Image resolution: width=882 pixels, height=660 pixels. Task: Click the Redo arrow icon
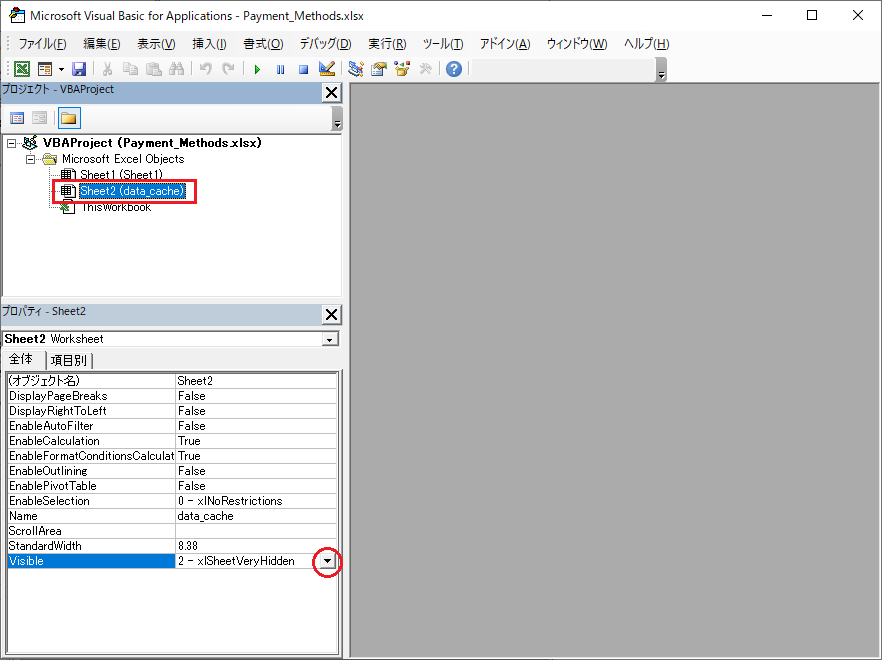pos(228,69)
